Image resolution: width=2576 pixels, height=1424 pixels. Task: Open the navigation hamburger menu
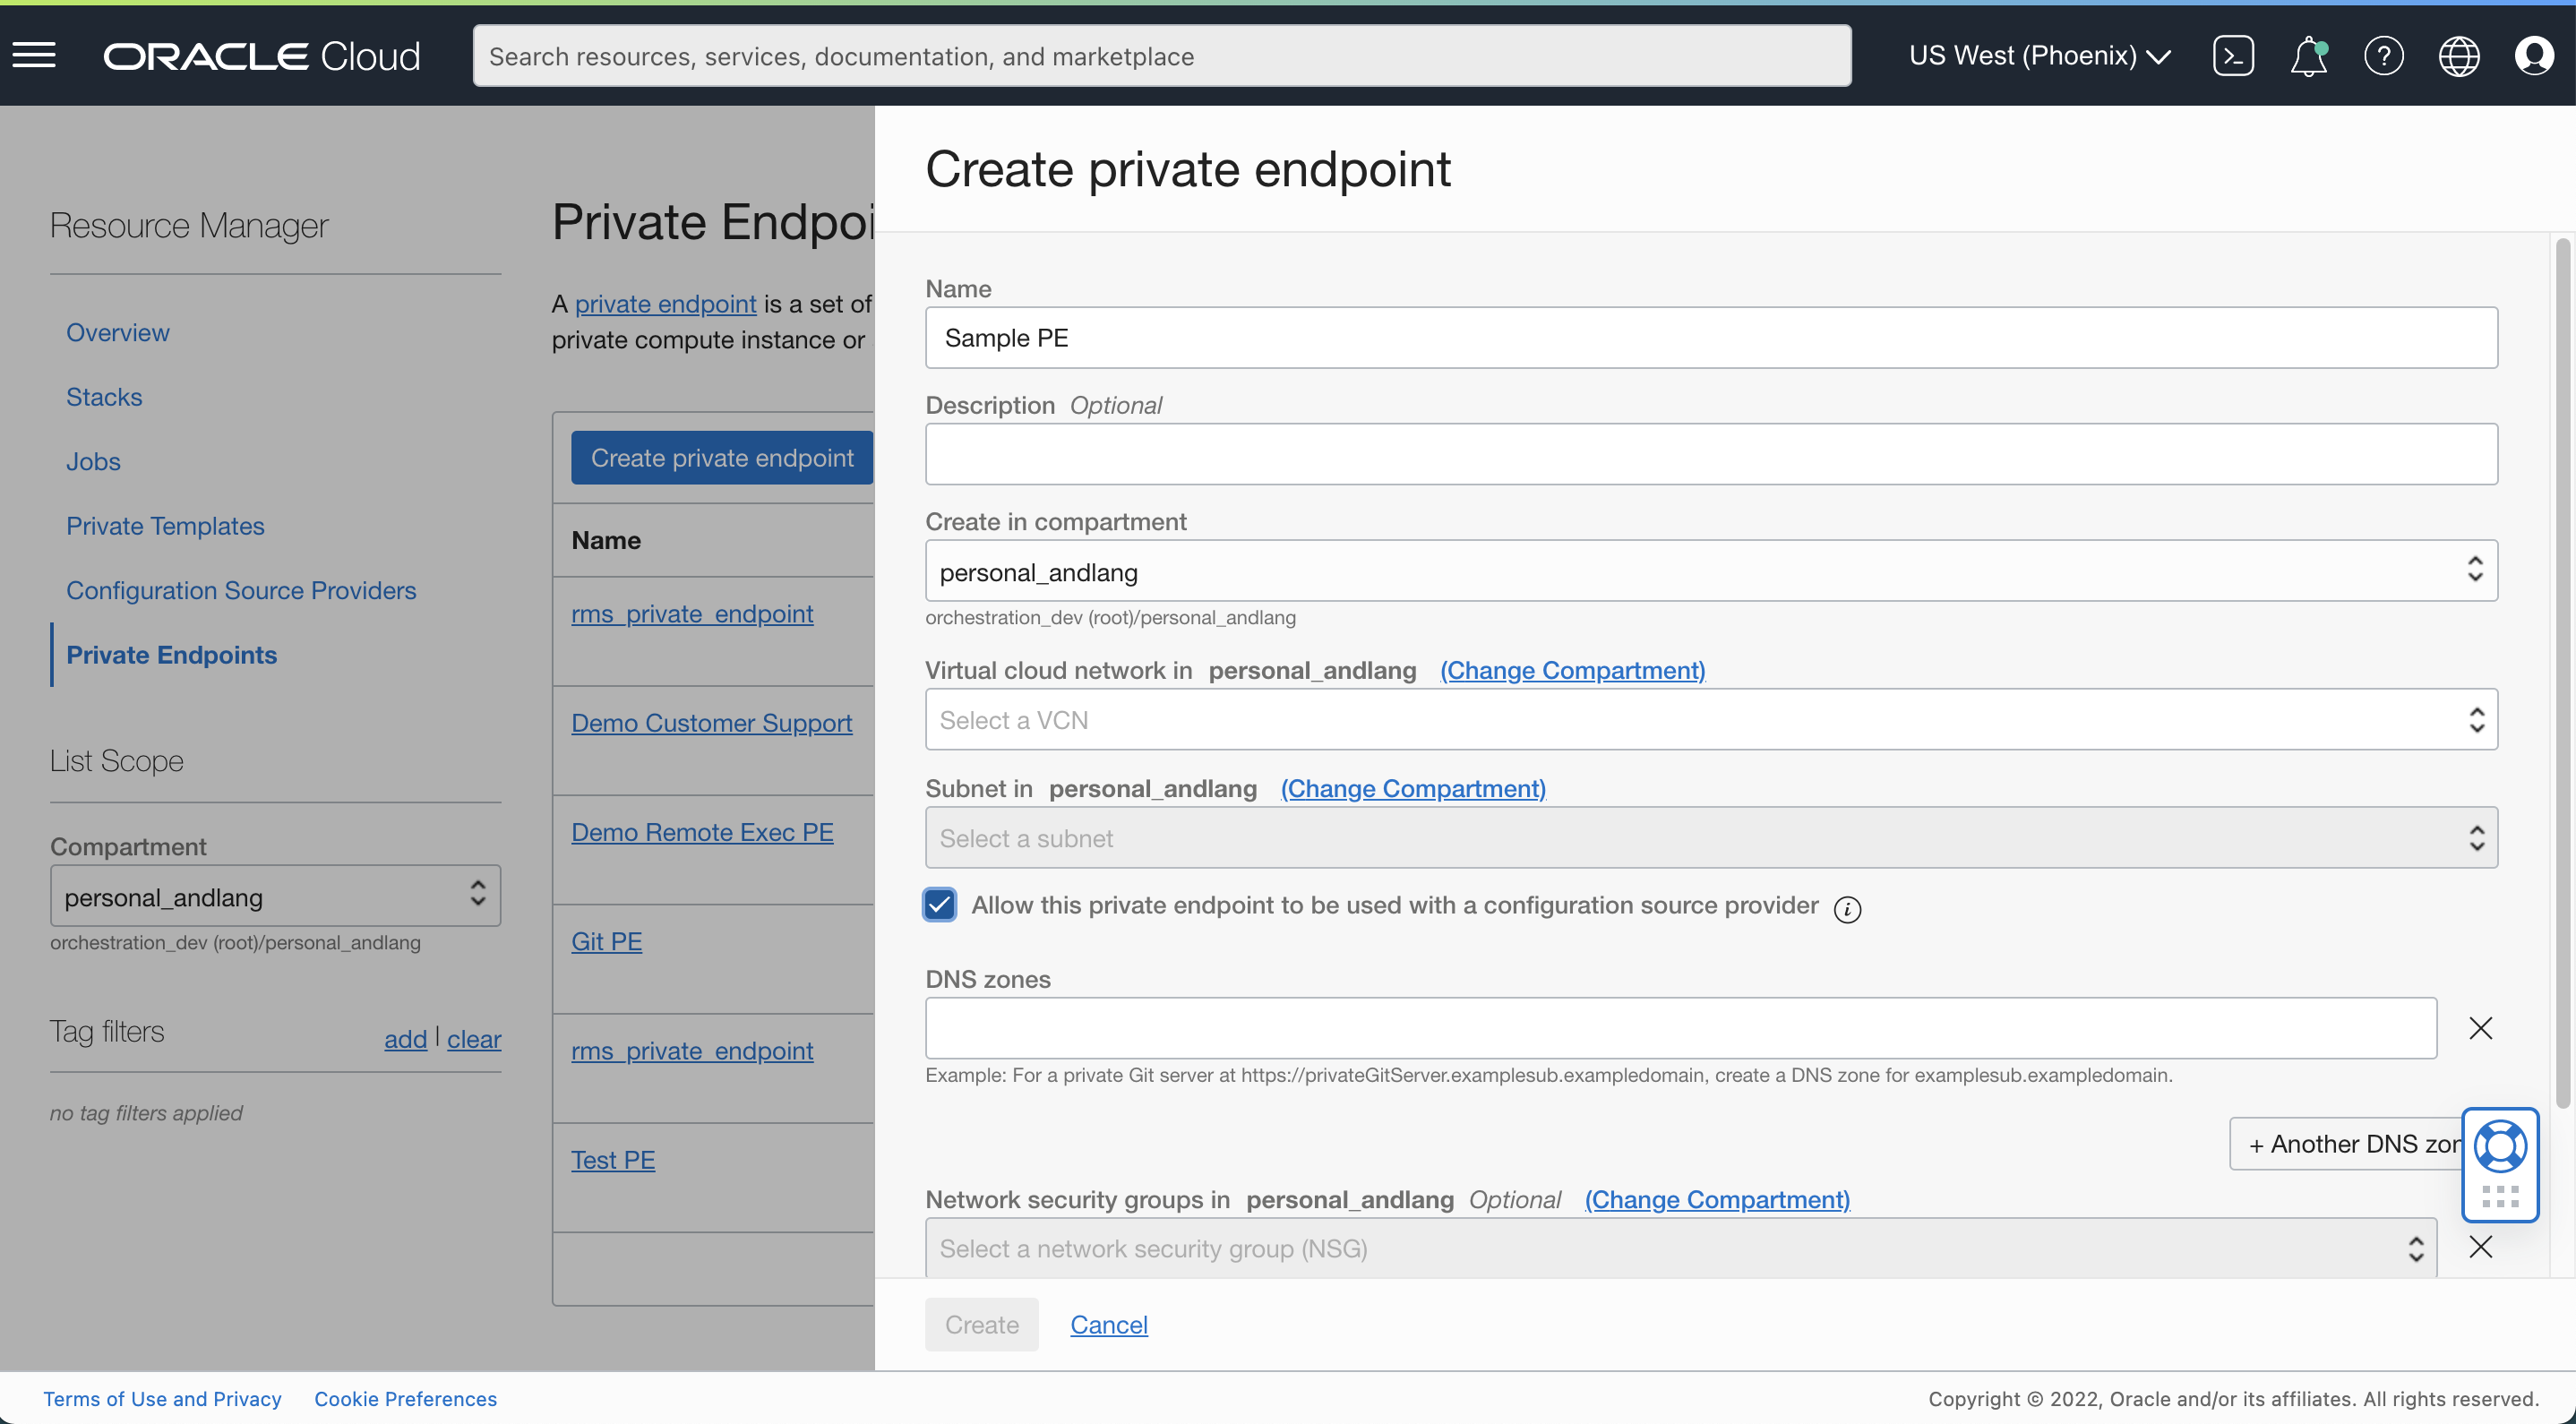(34, 55)
